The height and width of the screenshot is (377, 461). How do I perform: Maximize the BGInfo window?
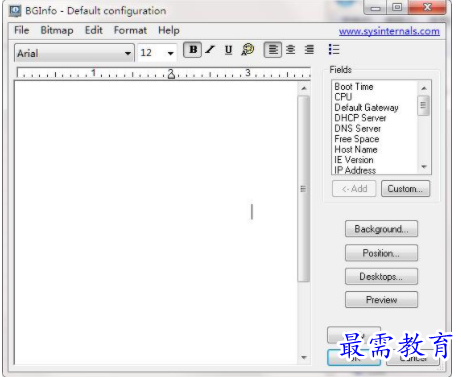click(397, 7)
